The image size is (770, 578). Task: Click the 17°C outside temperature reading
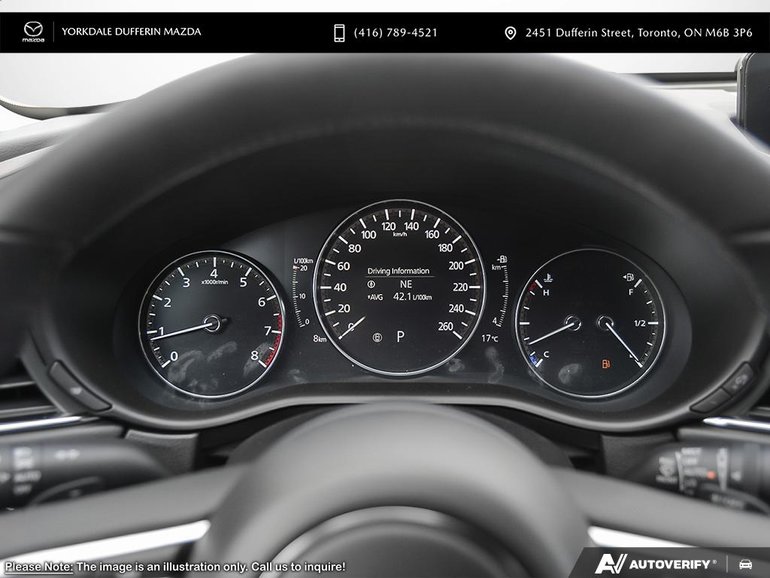(489, 338)
